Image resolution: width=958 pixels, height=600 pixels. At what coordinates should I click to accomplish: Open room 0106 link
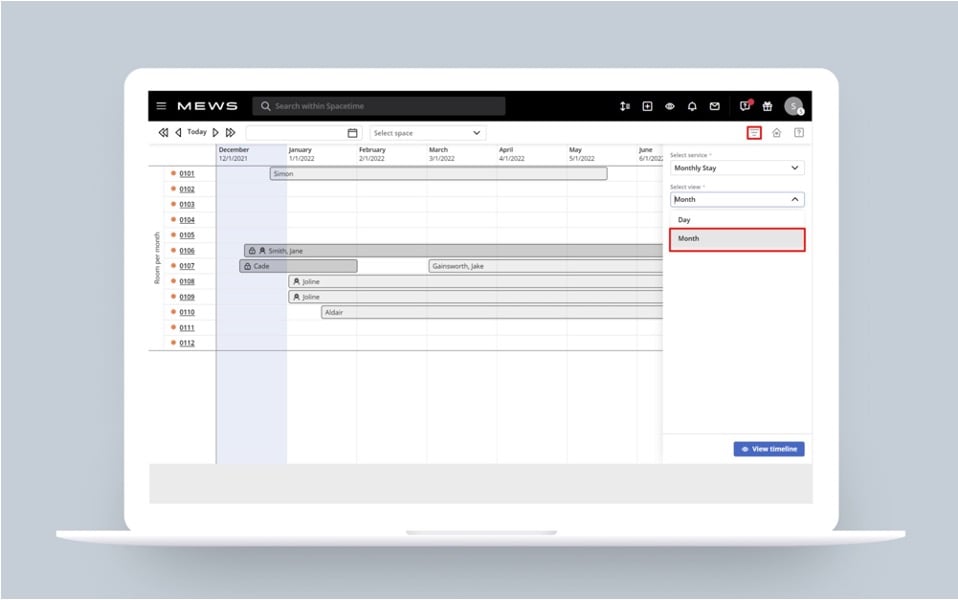coord(187,251)
